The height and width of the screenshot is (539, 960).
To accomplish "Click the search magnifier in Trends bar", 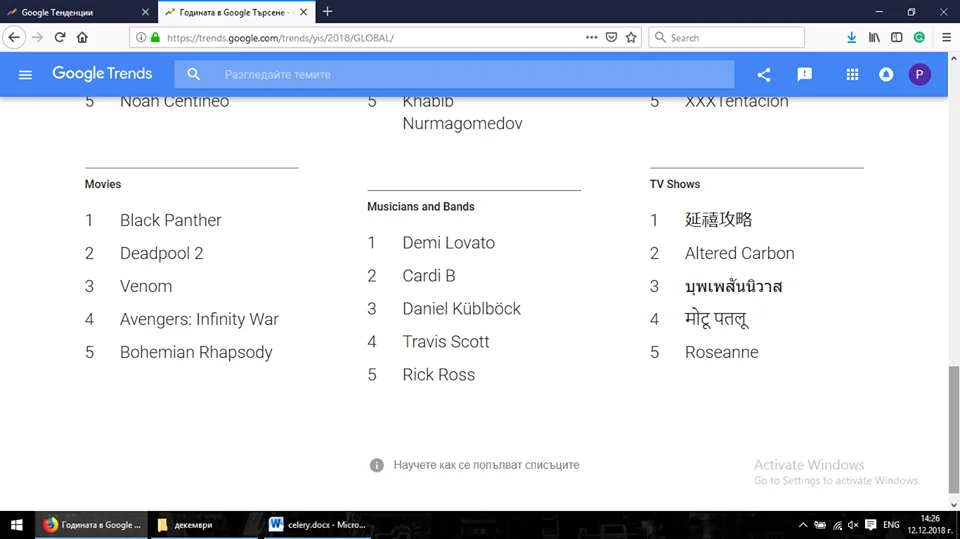I will (193, 75).
